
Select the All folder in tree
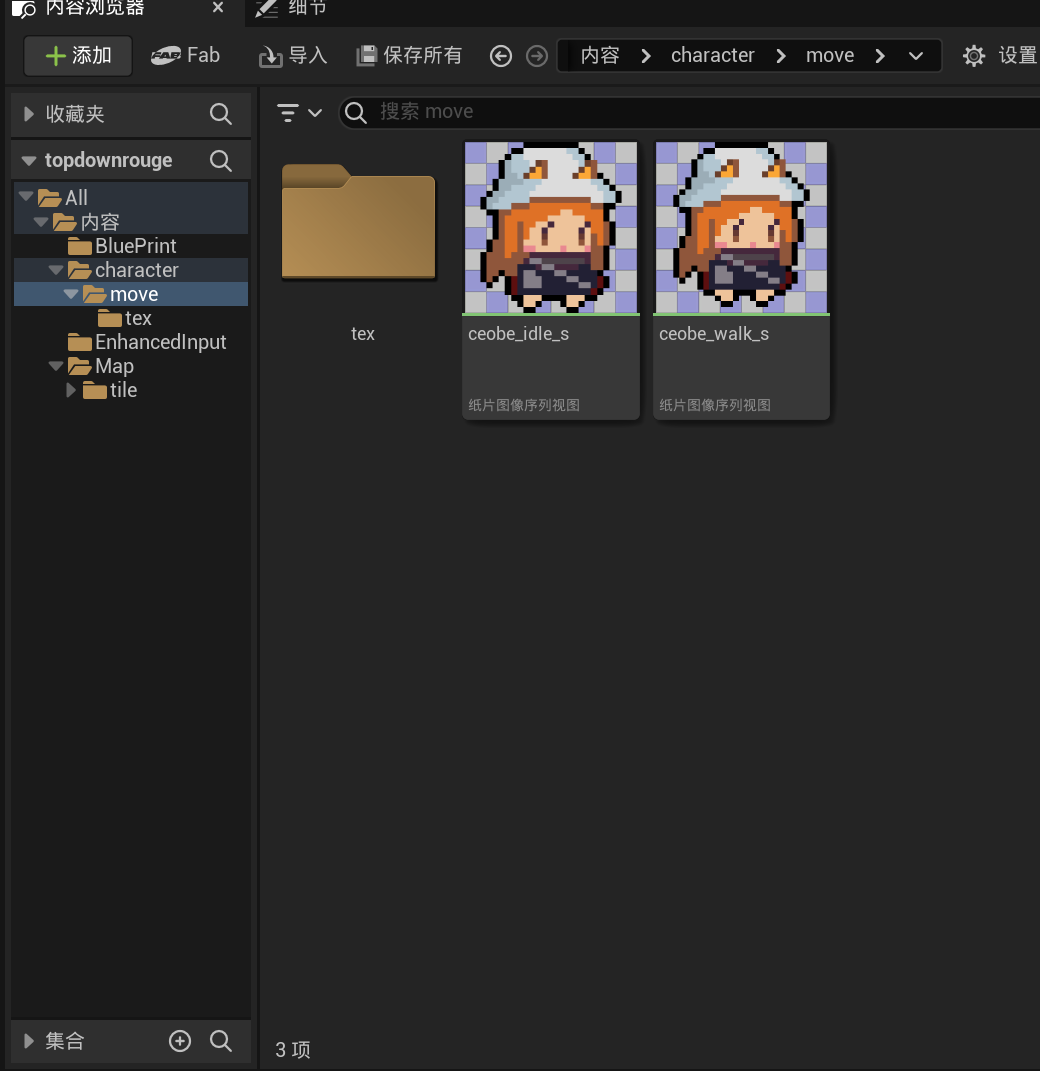click(131, 197)
